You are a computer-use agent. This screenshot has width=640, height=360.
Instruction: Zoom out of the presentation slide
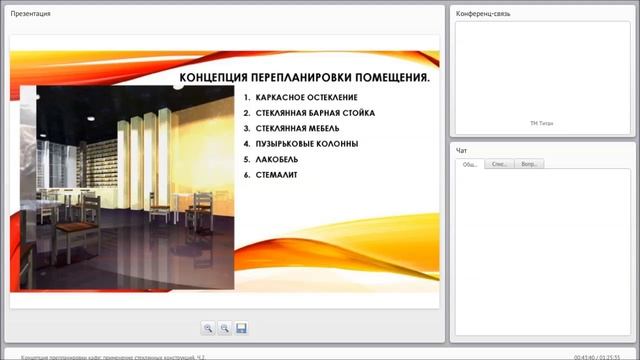click(224, 328)
